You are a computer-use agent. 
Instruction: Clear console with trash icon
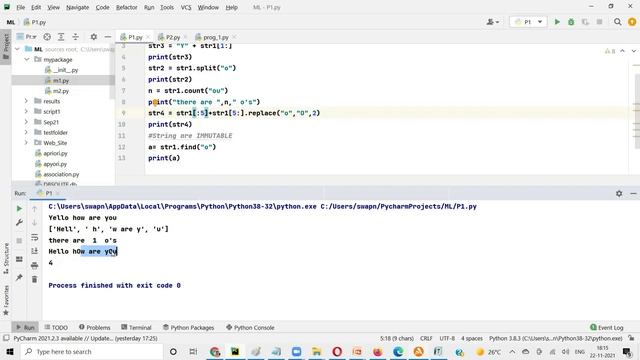click(x=35, y=279)
